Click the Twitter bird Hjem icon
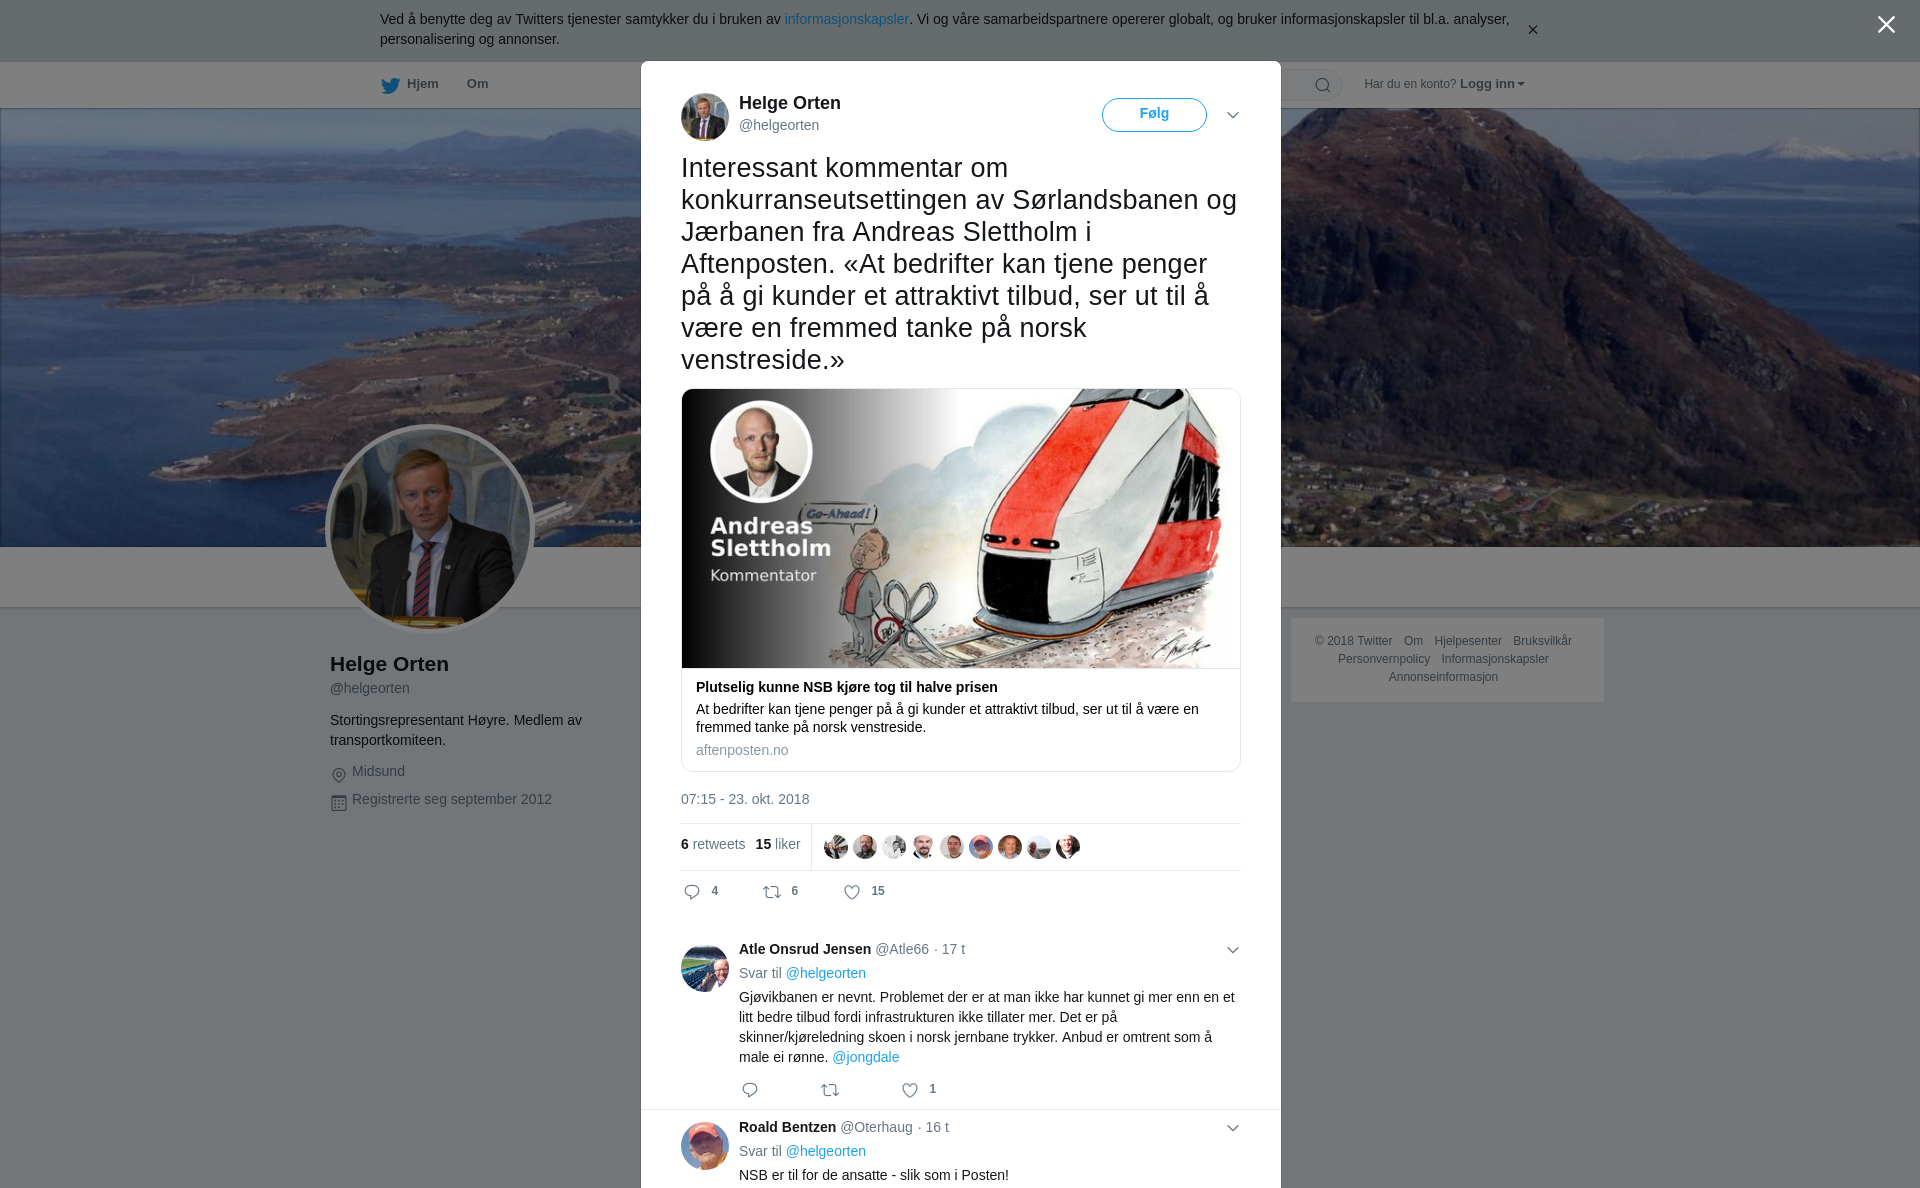 click(390, 85)
